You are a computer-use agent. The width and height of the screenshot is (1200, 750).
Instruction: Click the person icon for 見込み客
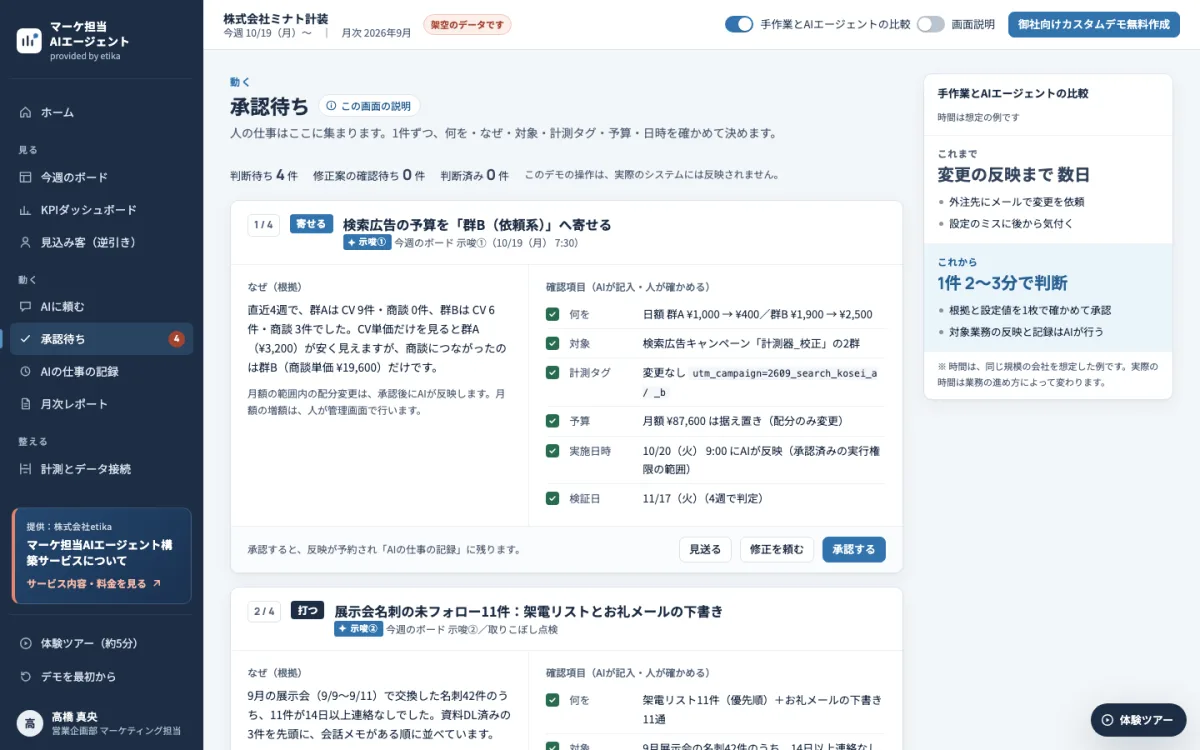pyautogui.click(x=26, y=242)
